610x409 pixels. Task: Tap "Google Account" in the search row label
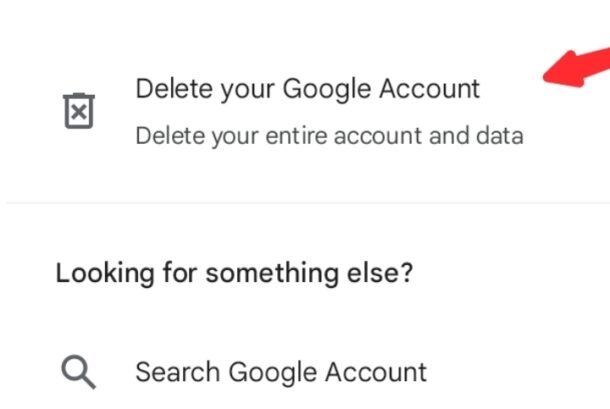pos(328,372)
